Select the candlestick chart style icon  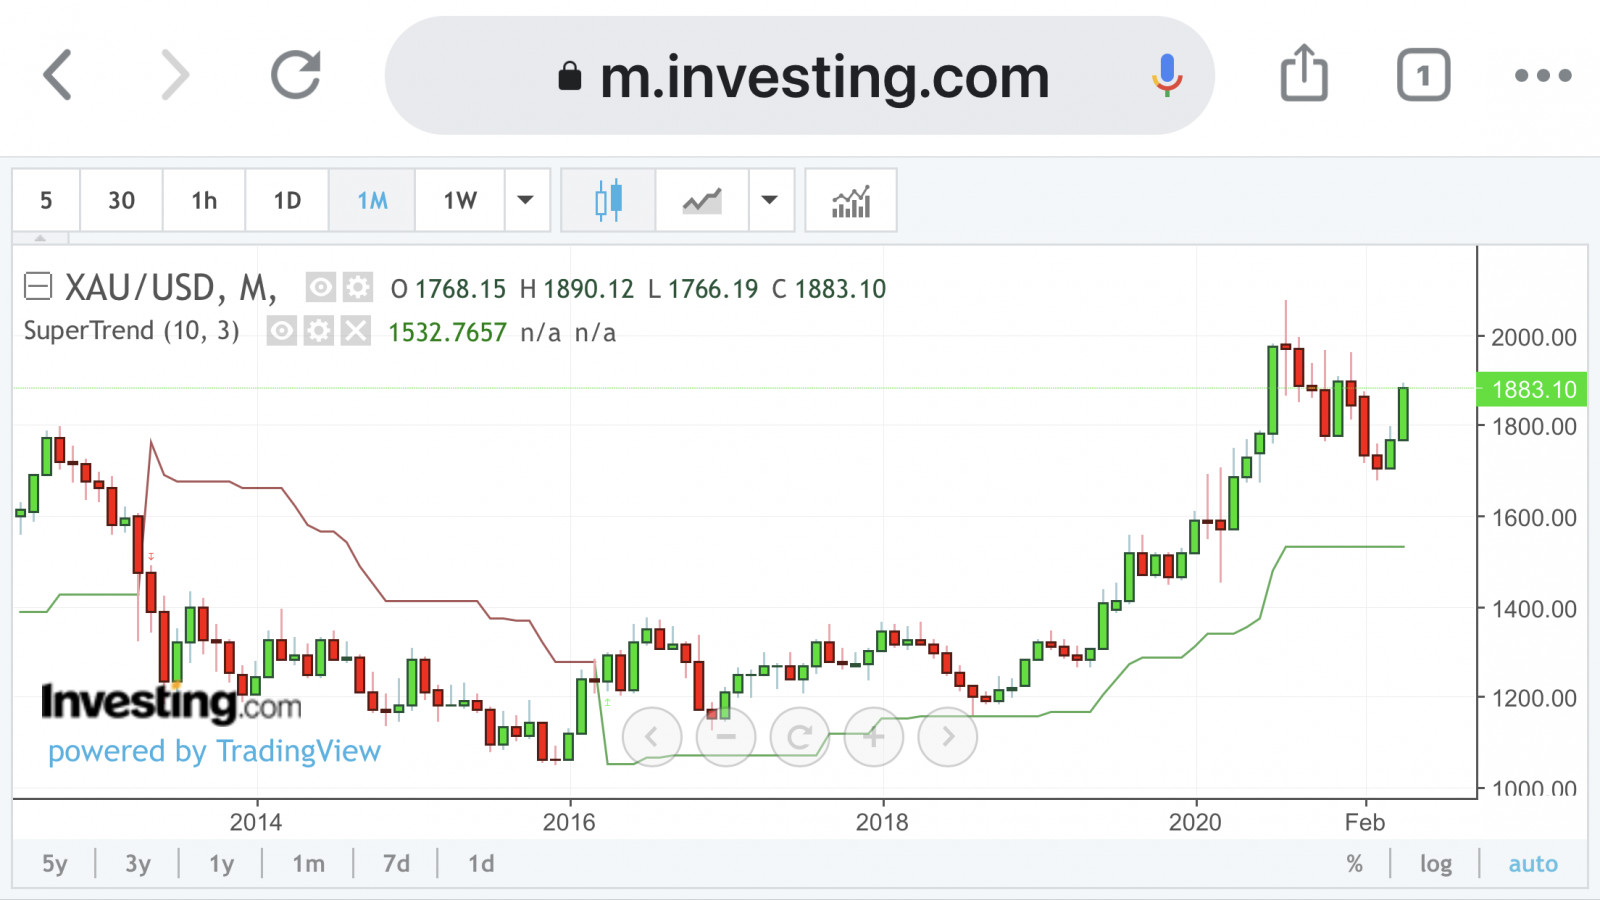[608, 200]
